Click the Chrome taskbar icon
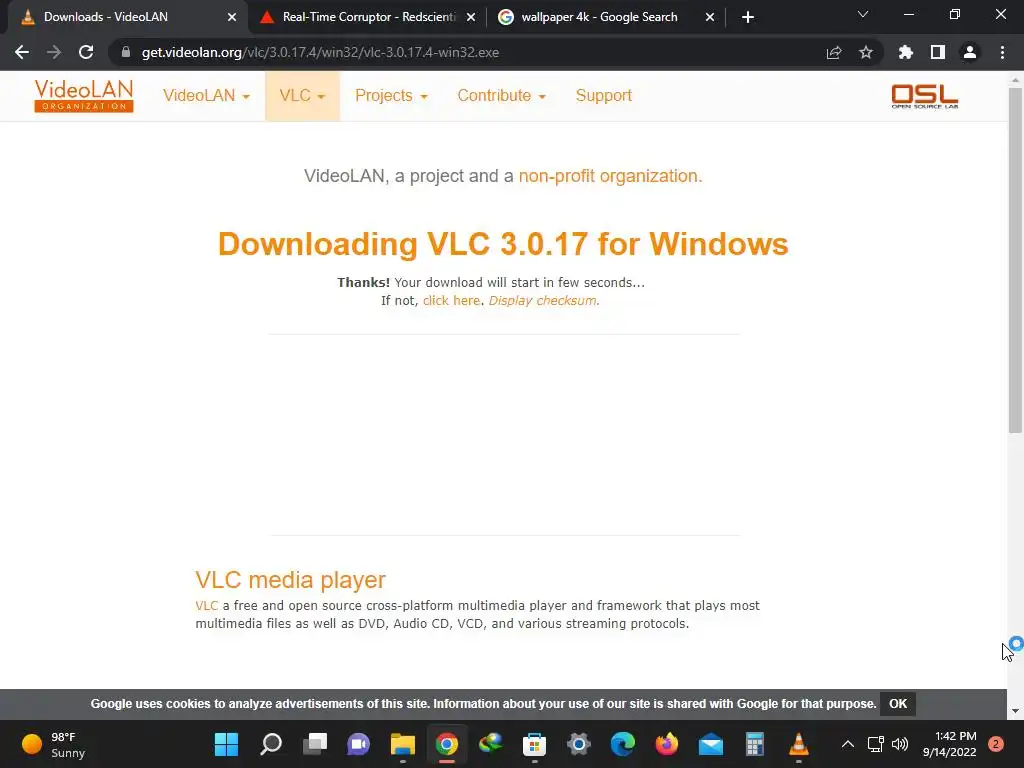 (x=447, y=744)
